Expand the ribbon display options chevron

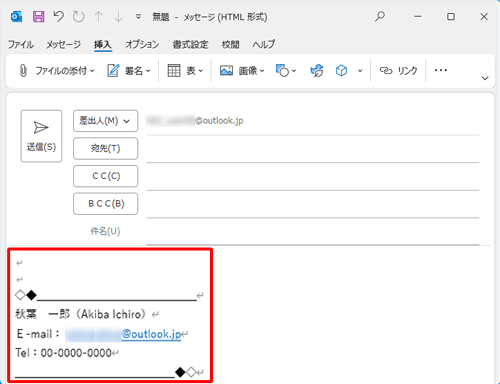coord(485,78)
